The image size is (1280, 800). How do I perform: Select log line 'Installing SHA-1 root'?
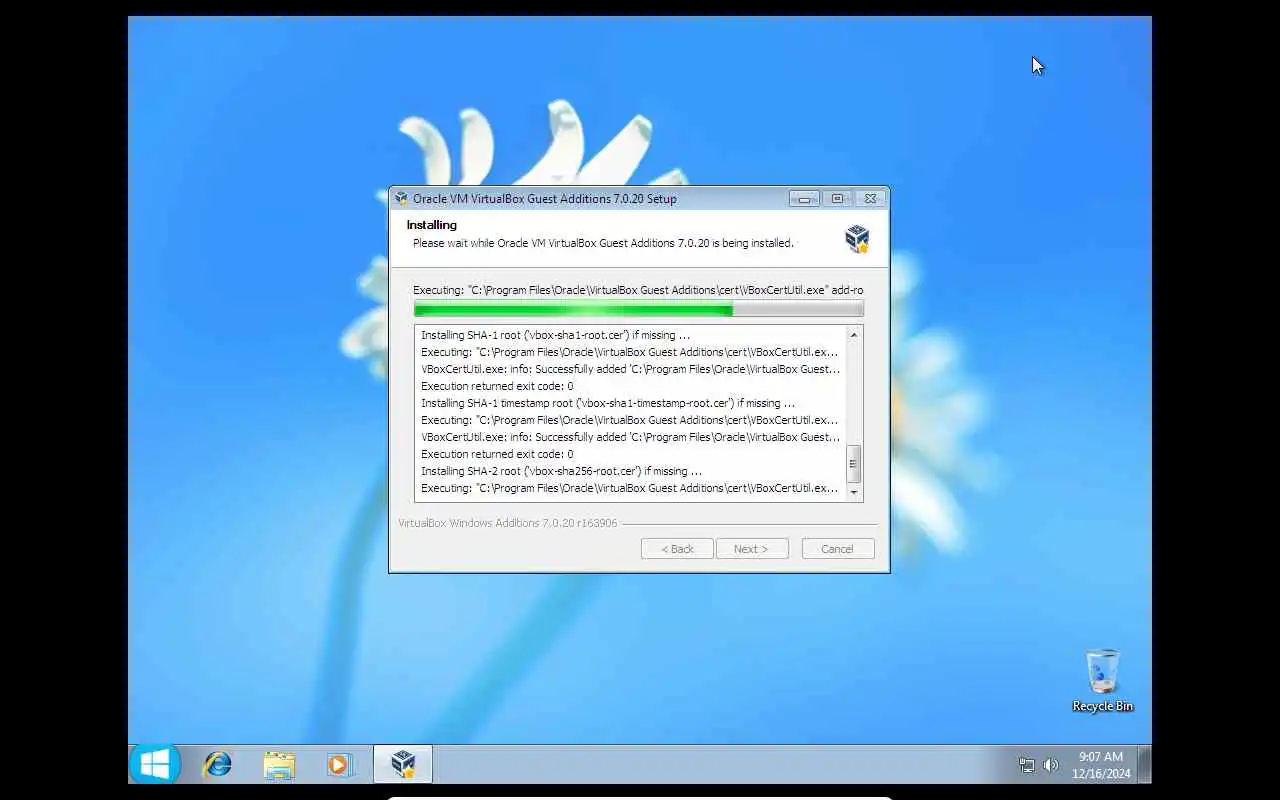[555, 335]
